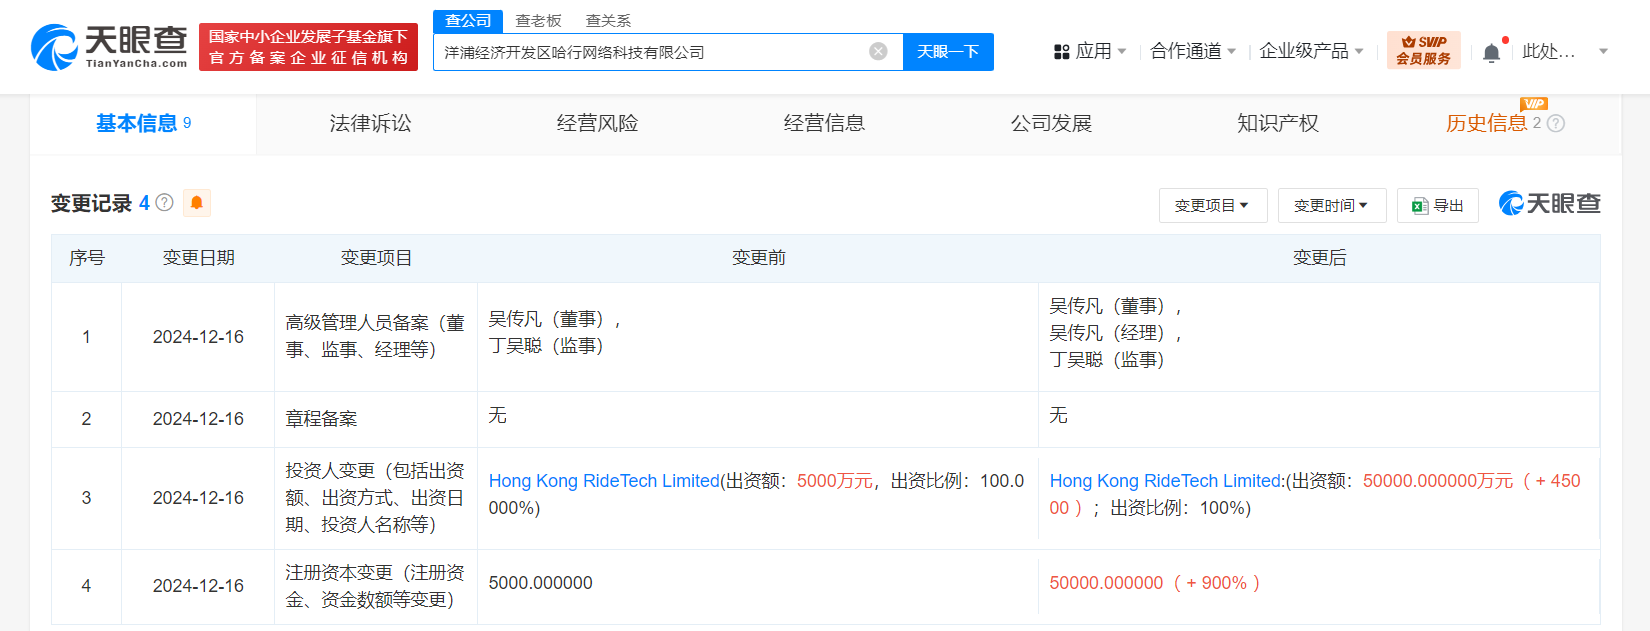Open the 经营信息 tab
The image size is (1650, 631).
pyautogui.click(x=824, y=124)
